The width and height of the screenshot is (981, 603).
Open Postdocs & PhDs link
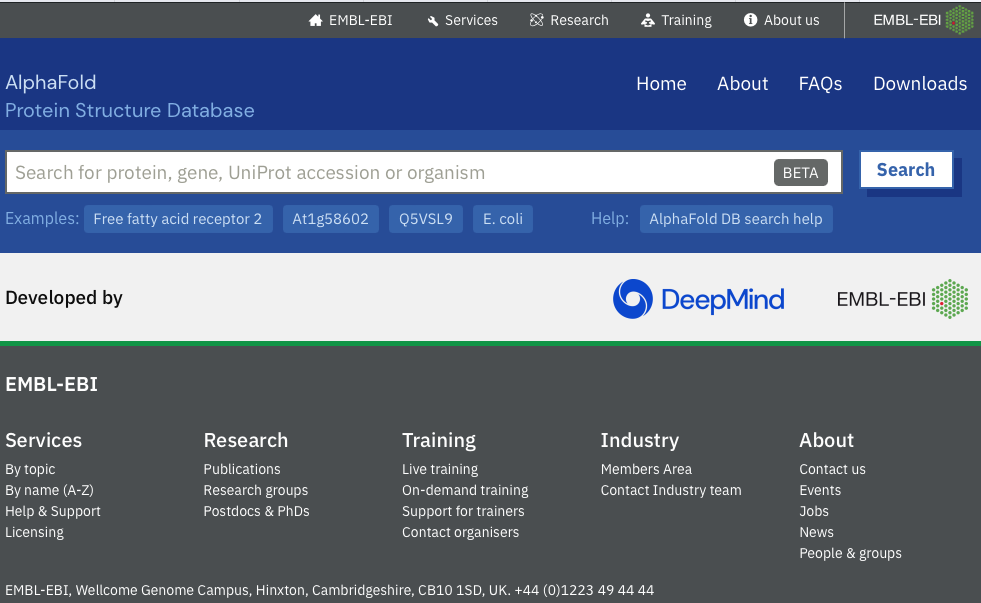point(257,512)
